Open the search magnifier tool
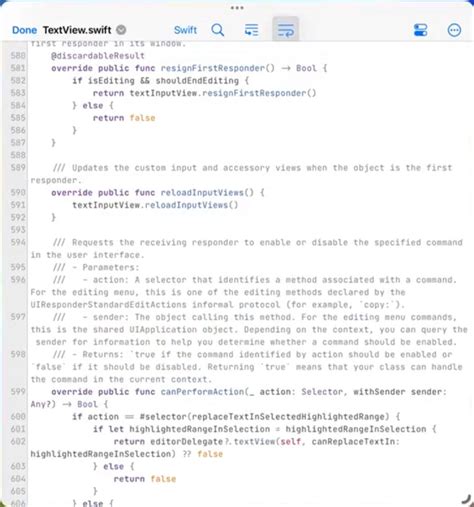The height and width of the screenshot is (507, 474). pyautogui.click(x=218, y=30)
